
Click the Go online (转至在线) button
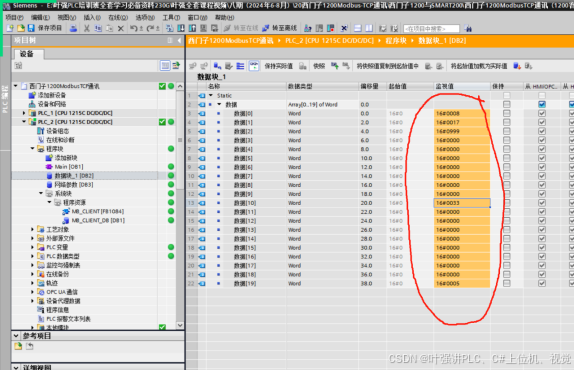(x=241, y=28)
